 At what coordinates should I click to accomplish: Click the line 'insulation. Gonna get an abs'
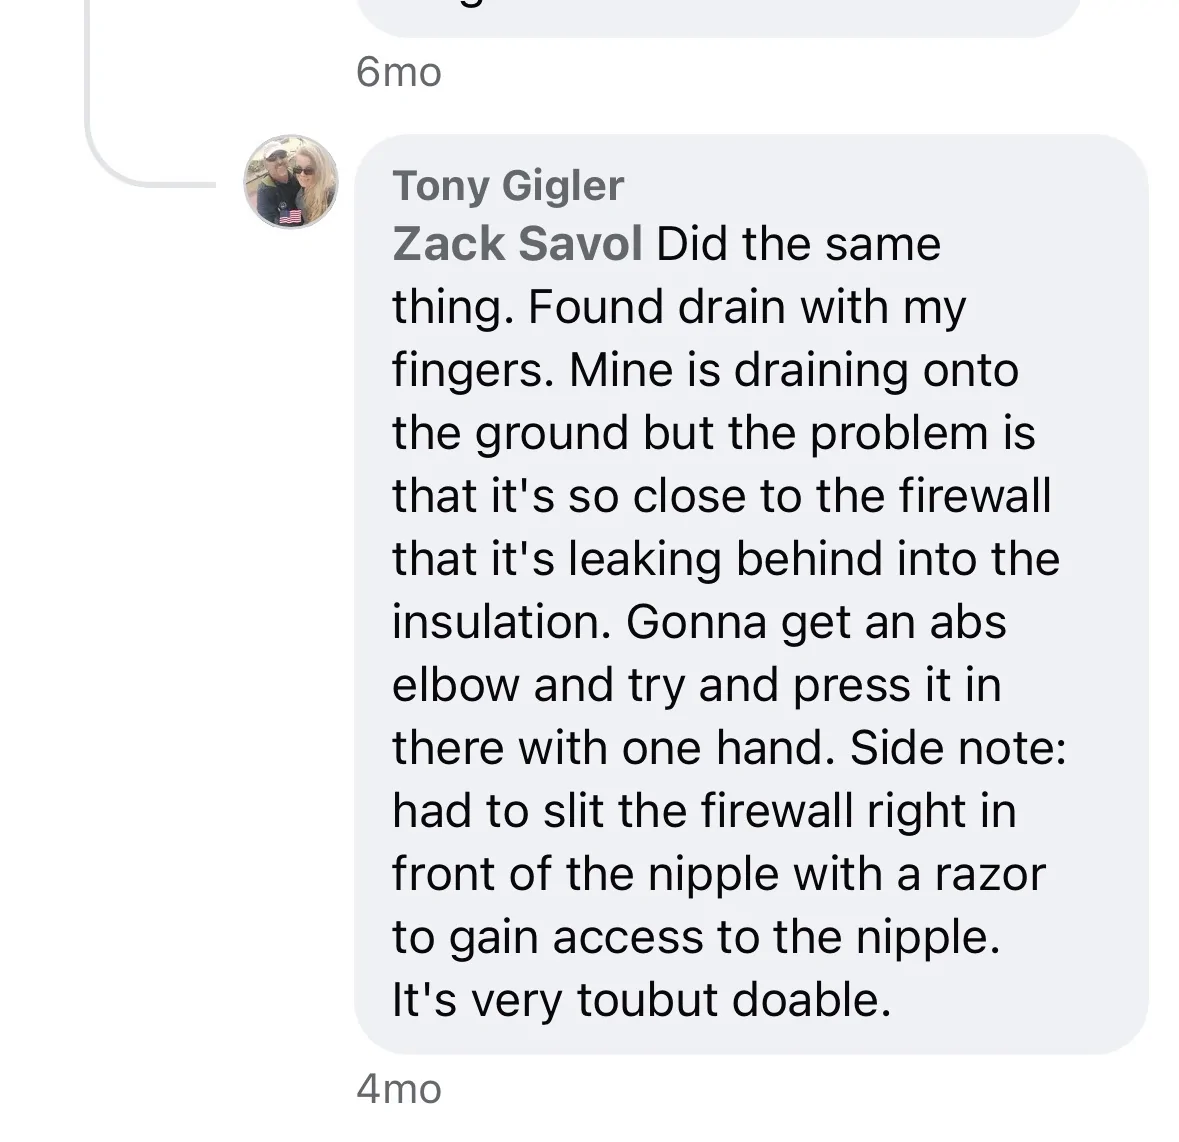tap(699, 622)
